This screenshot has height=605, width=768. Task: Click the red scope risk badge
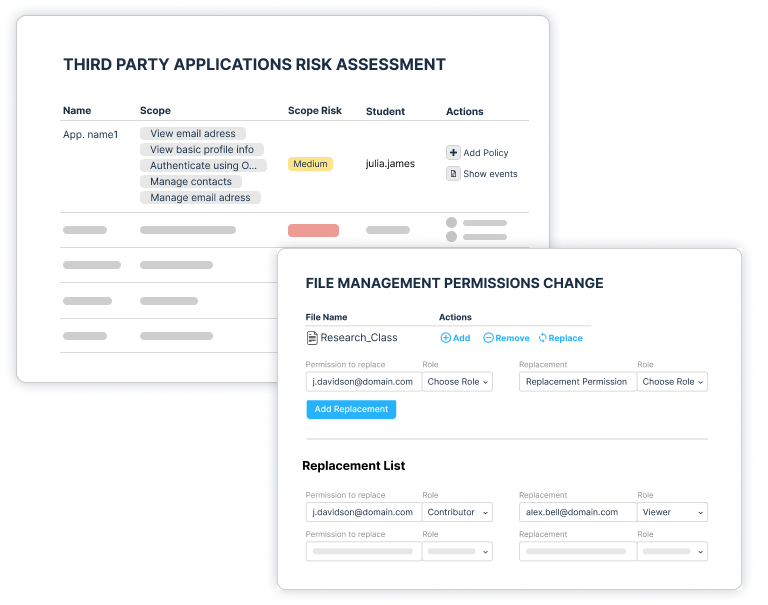[313, 230]
